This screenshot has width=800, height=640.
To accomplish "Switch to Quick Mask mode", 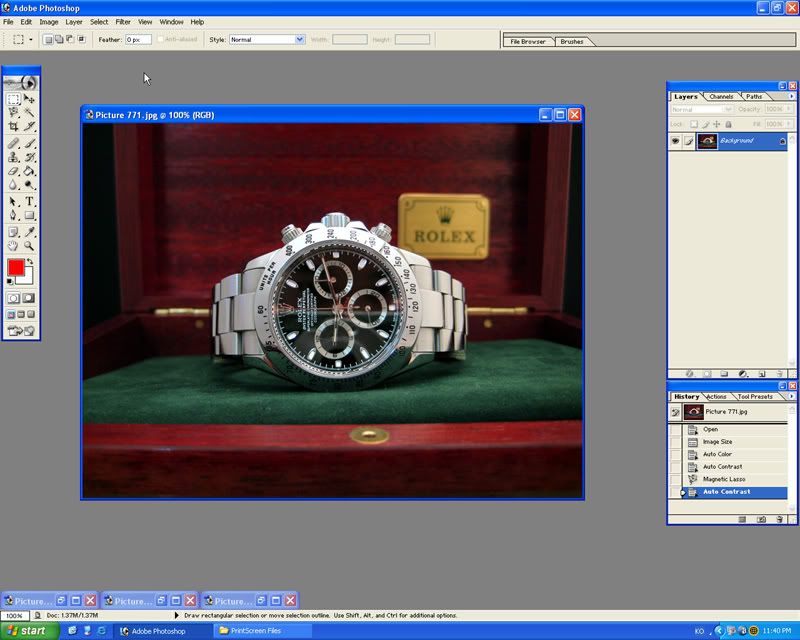I will 29,298.
